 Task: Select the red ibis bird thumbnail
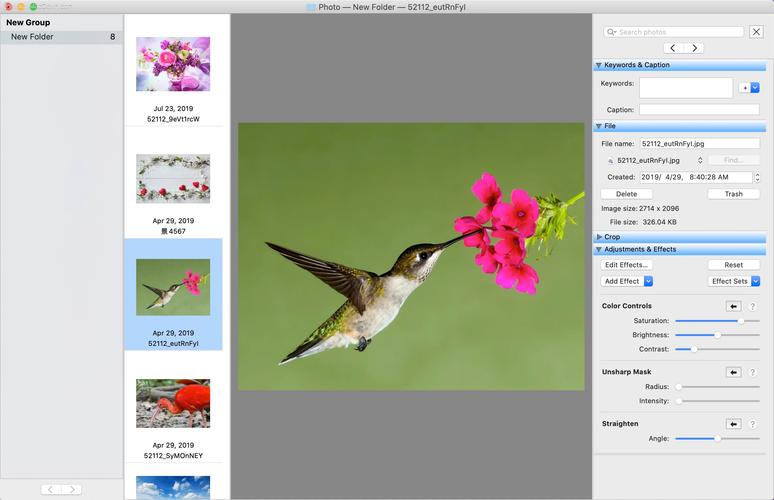(173, 403)
